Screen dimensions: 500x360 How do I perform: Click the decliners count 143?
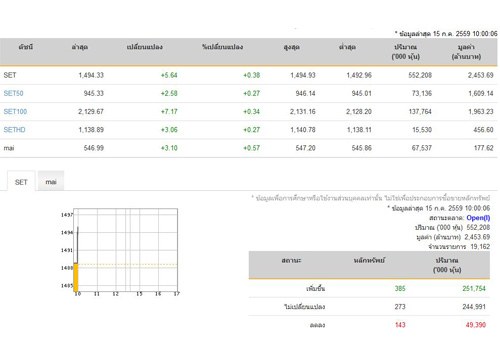(400, 325)
